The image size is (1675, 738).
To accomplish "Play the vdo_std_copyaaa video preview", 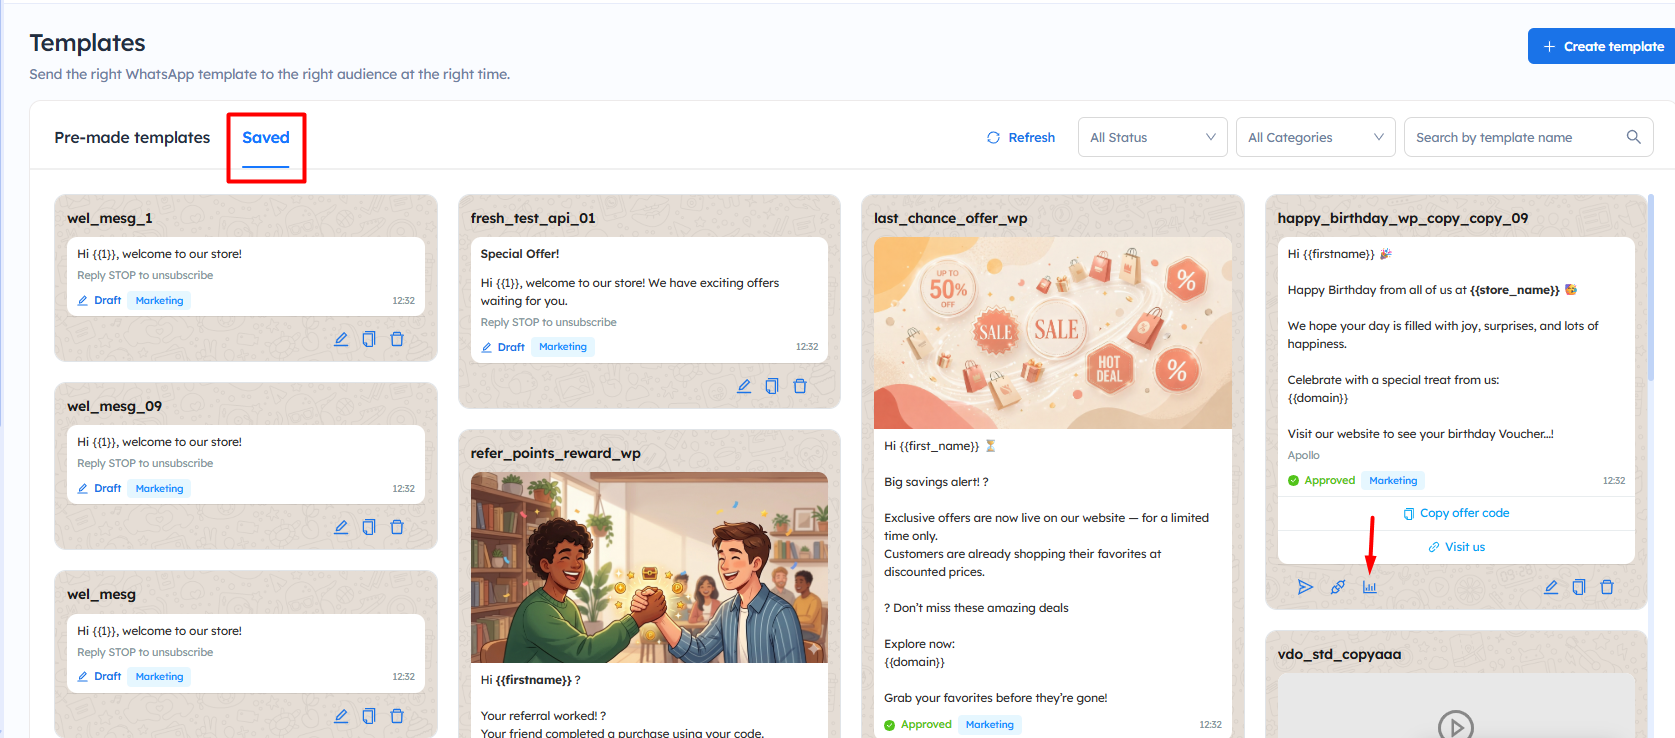I will pos(1455,724).
